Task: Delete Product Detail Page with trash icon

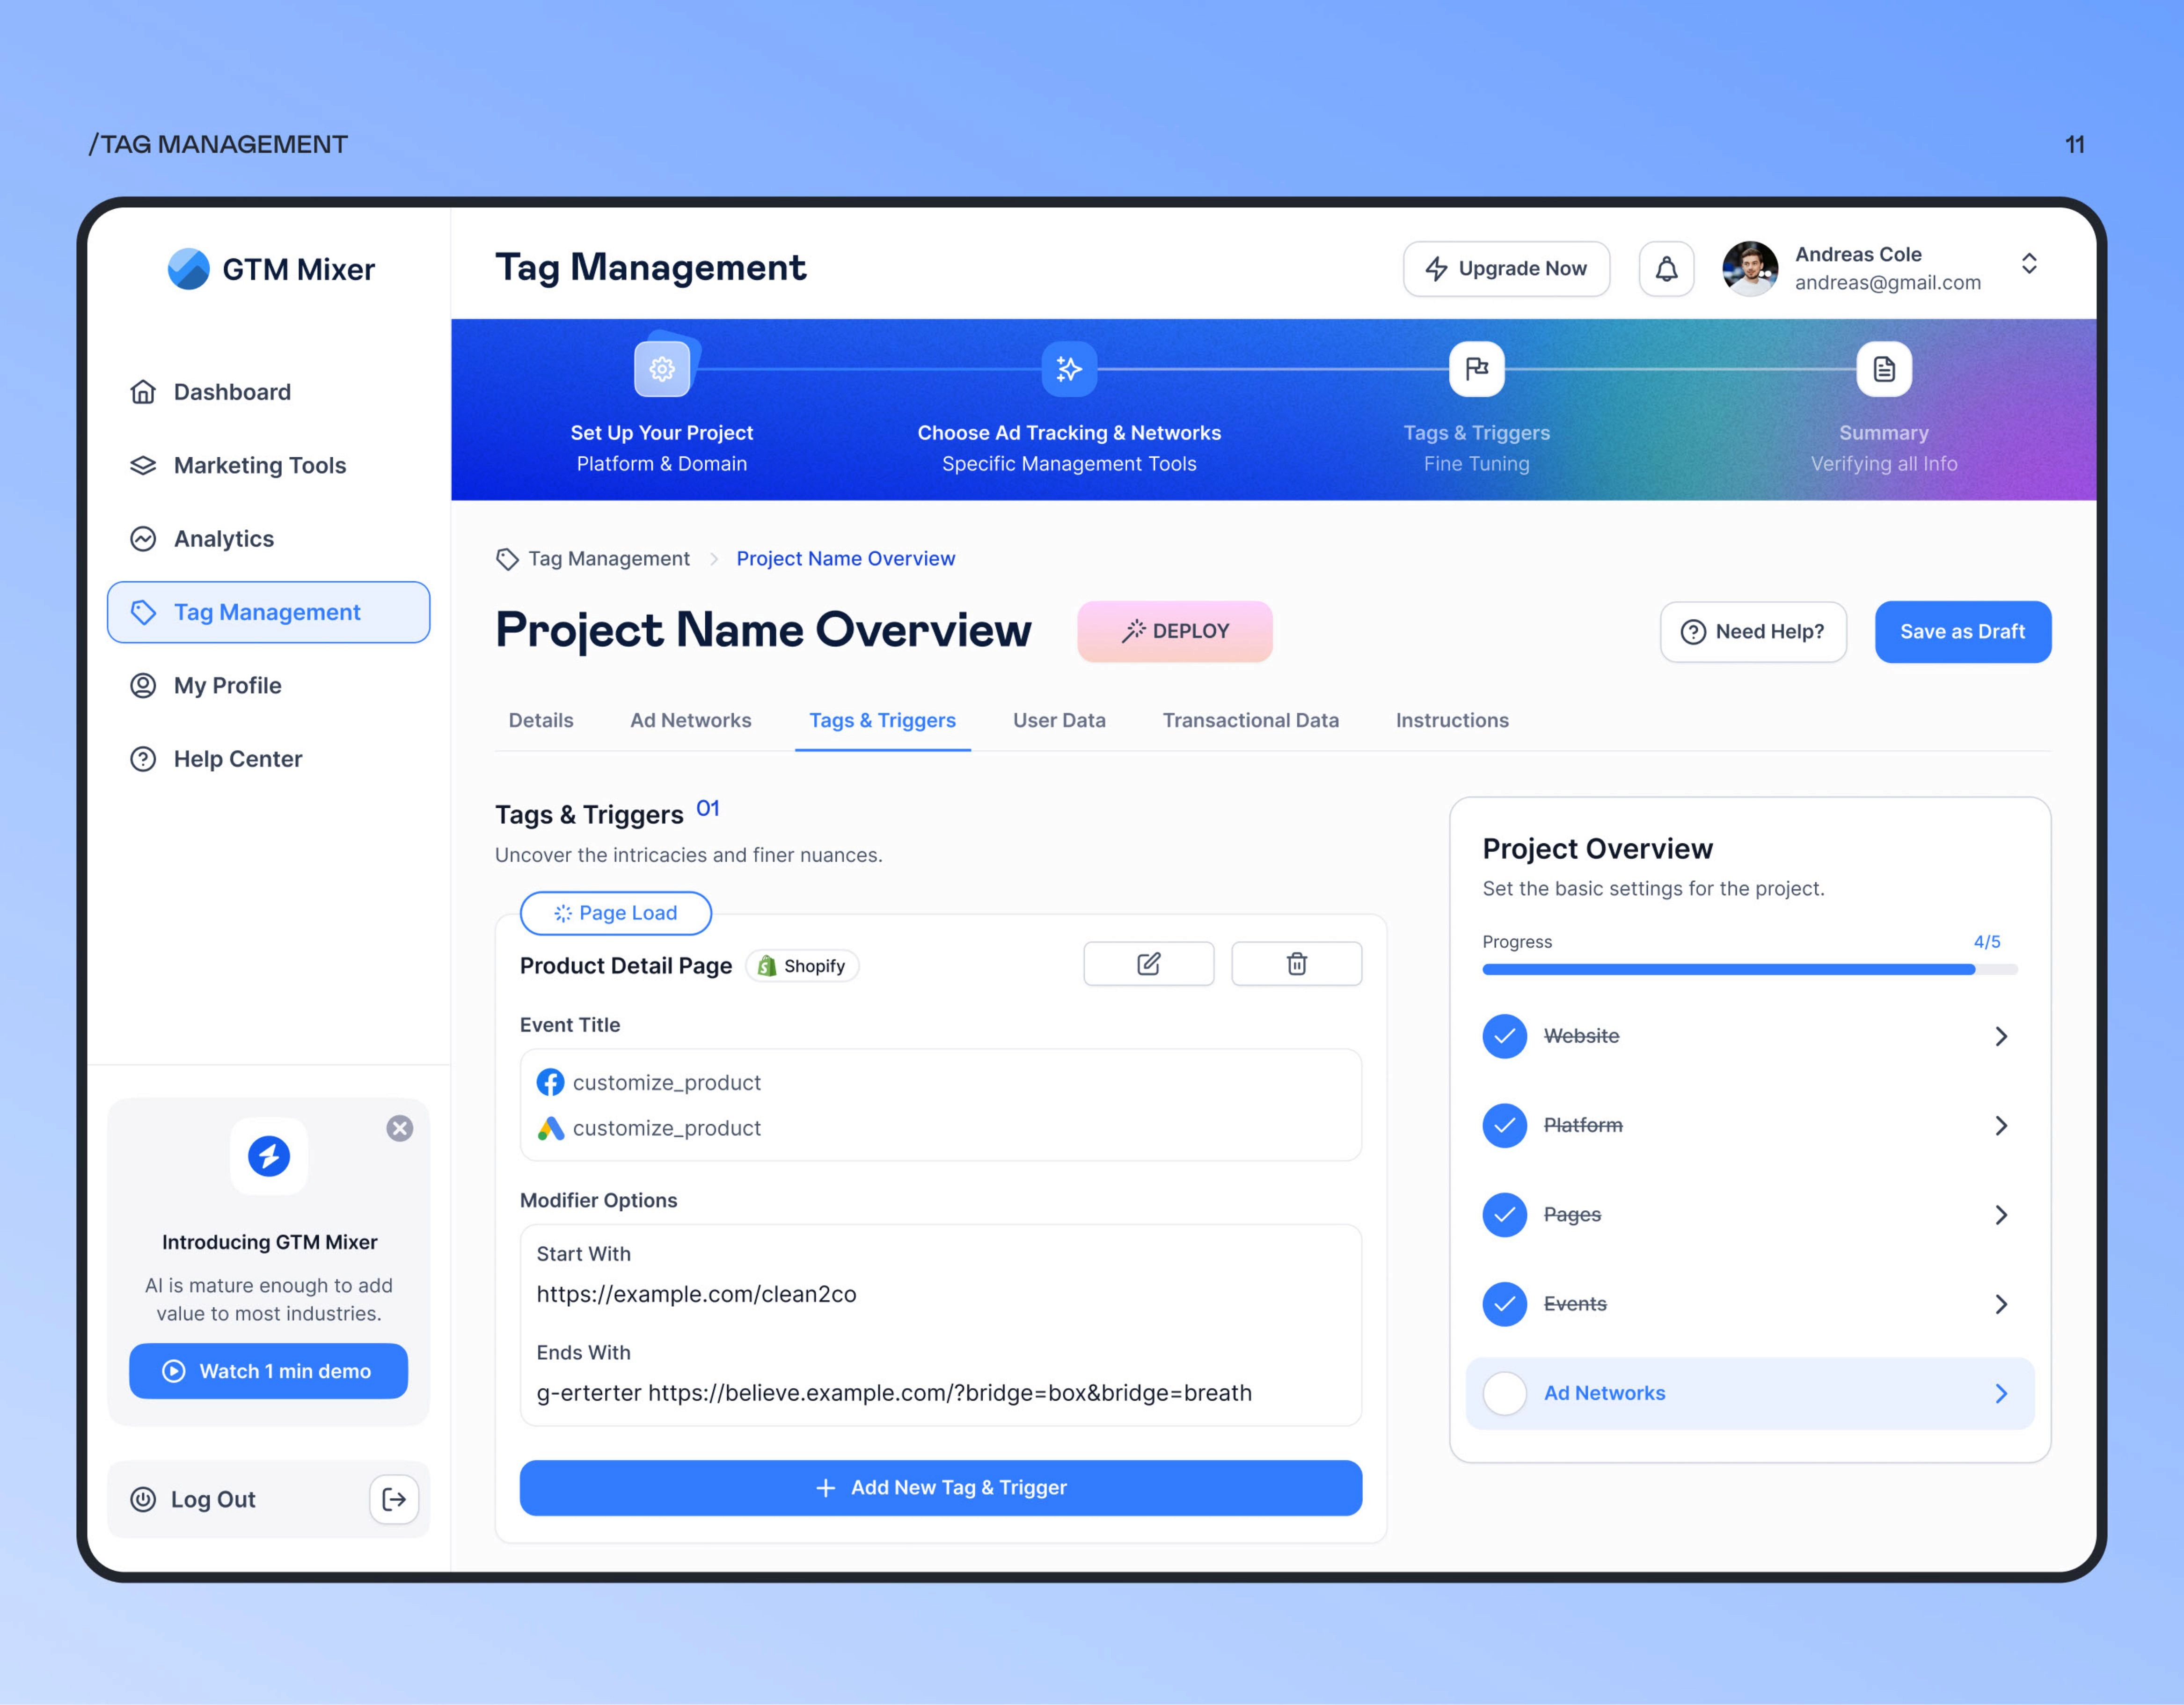Action: coord(1296,964)
